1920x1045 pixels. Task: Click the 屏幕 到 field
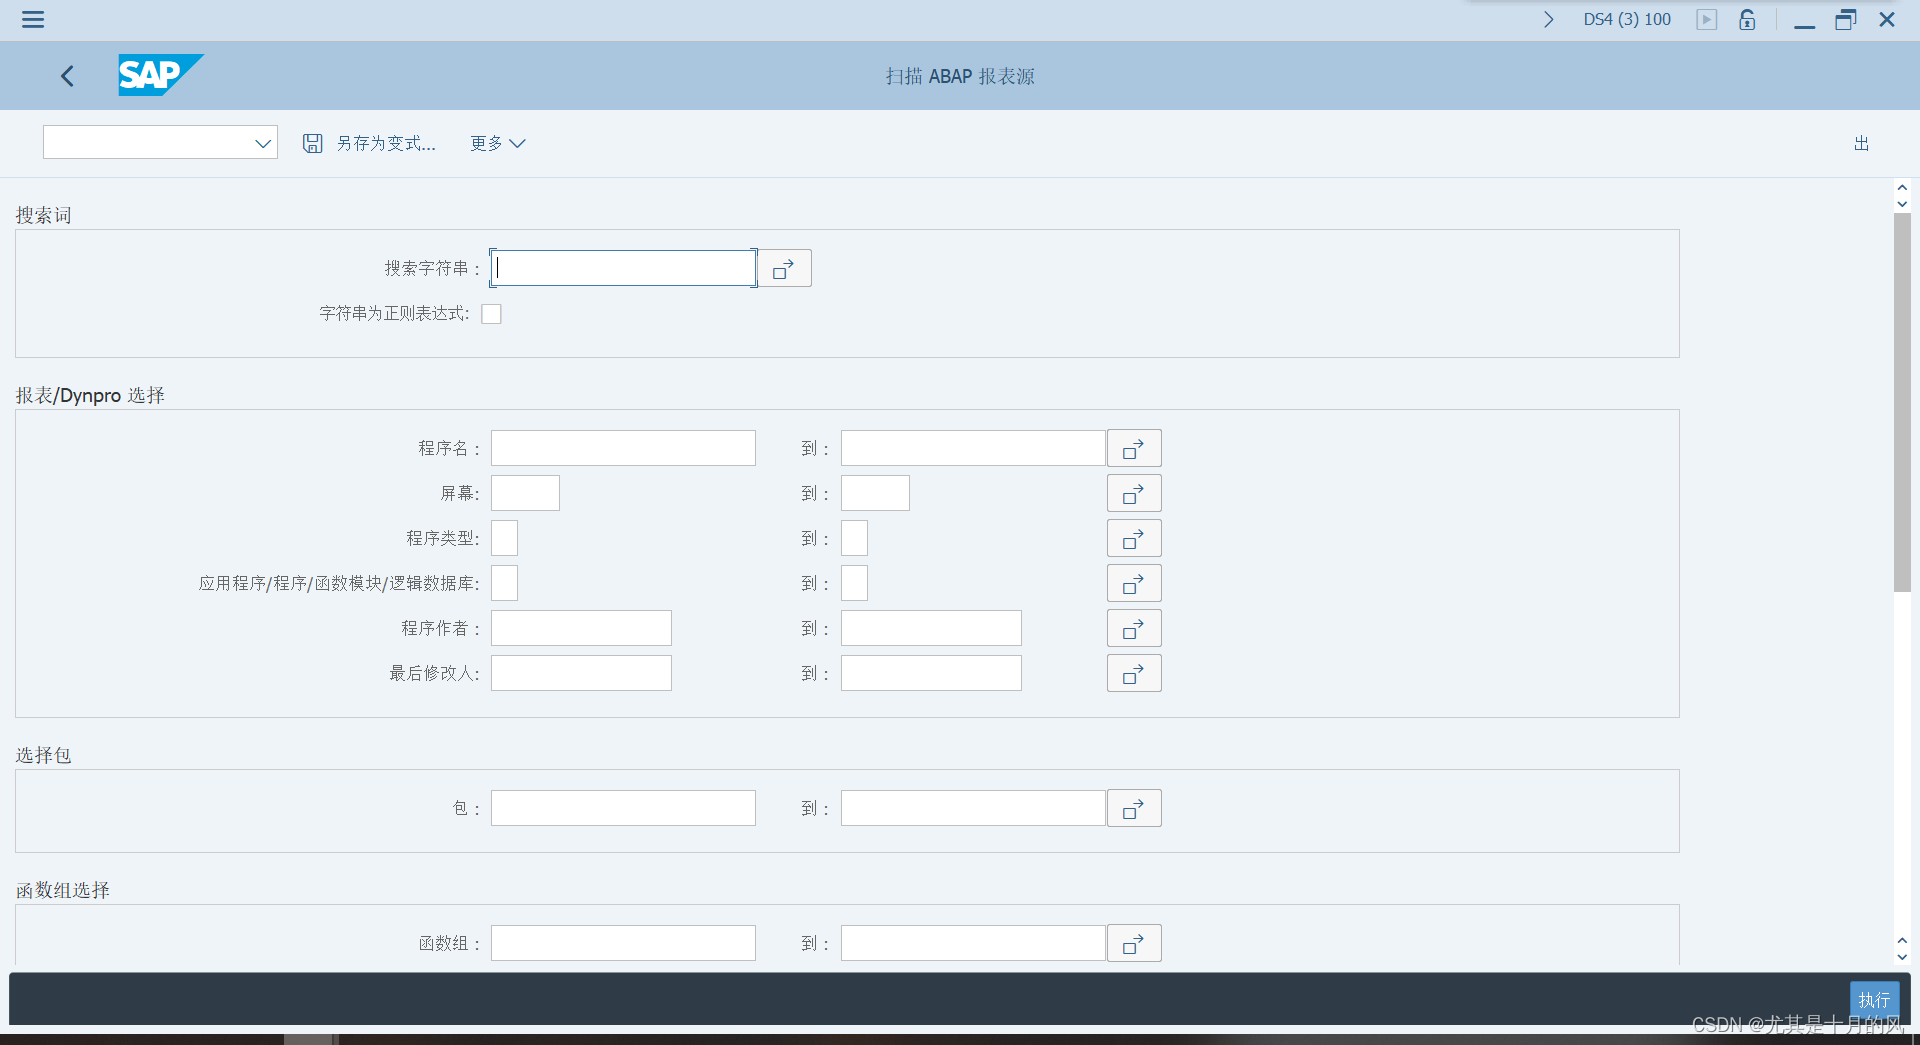[875, 493]
